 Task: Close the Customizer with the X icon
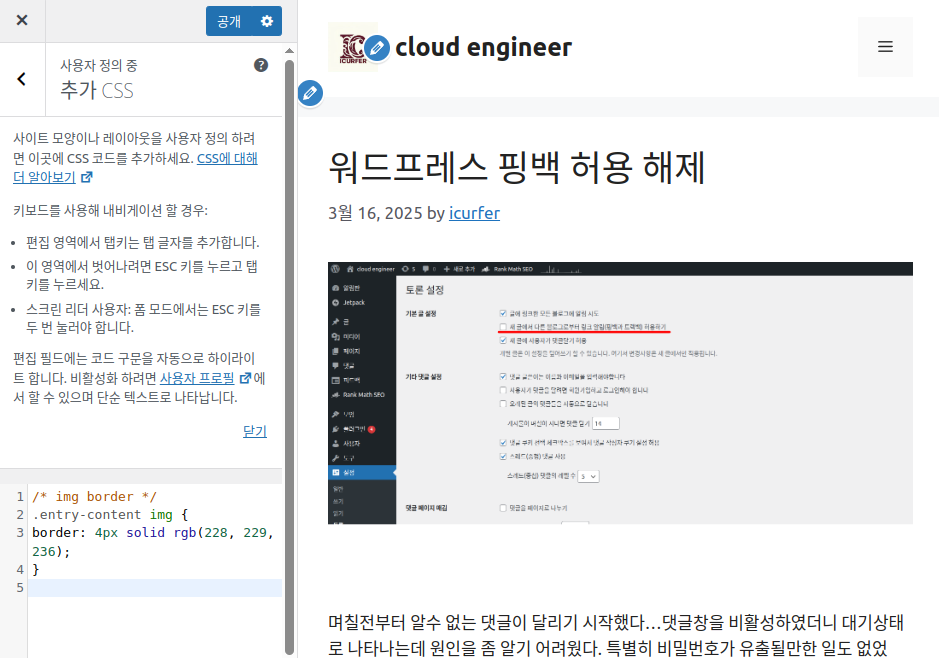22,21
